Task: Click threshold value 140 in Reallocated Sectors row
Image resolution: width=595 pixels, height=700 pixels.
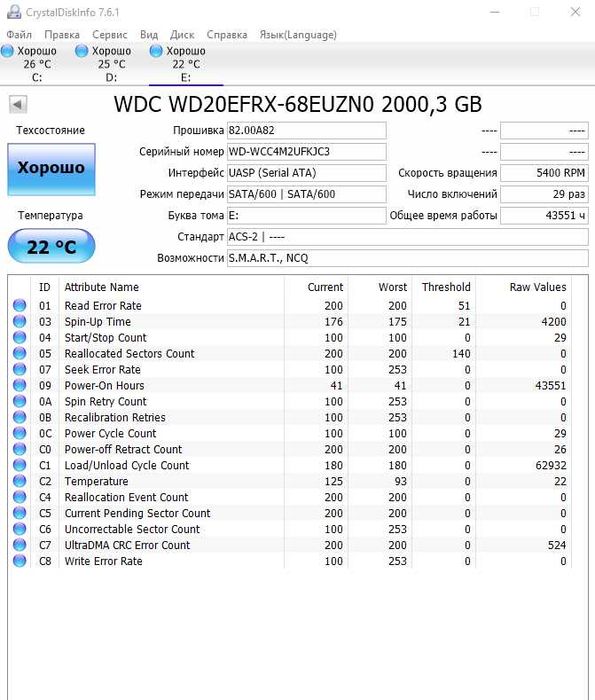Action: click(x=462, y=354)
